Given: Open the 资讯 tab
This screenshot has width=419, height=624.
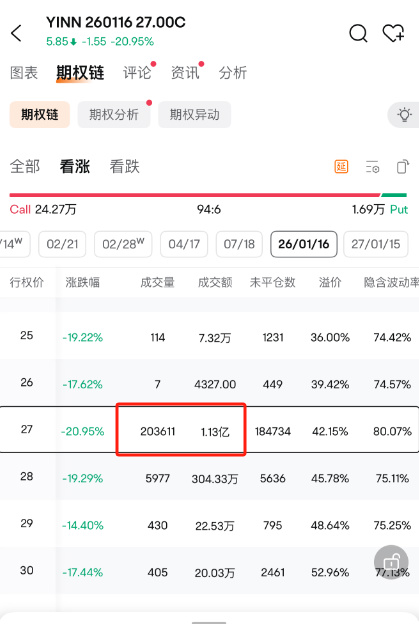Looking at the screenshot, I should [x=185, y=73].
